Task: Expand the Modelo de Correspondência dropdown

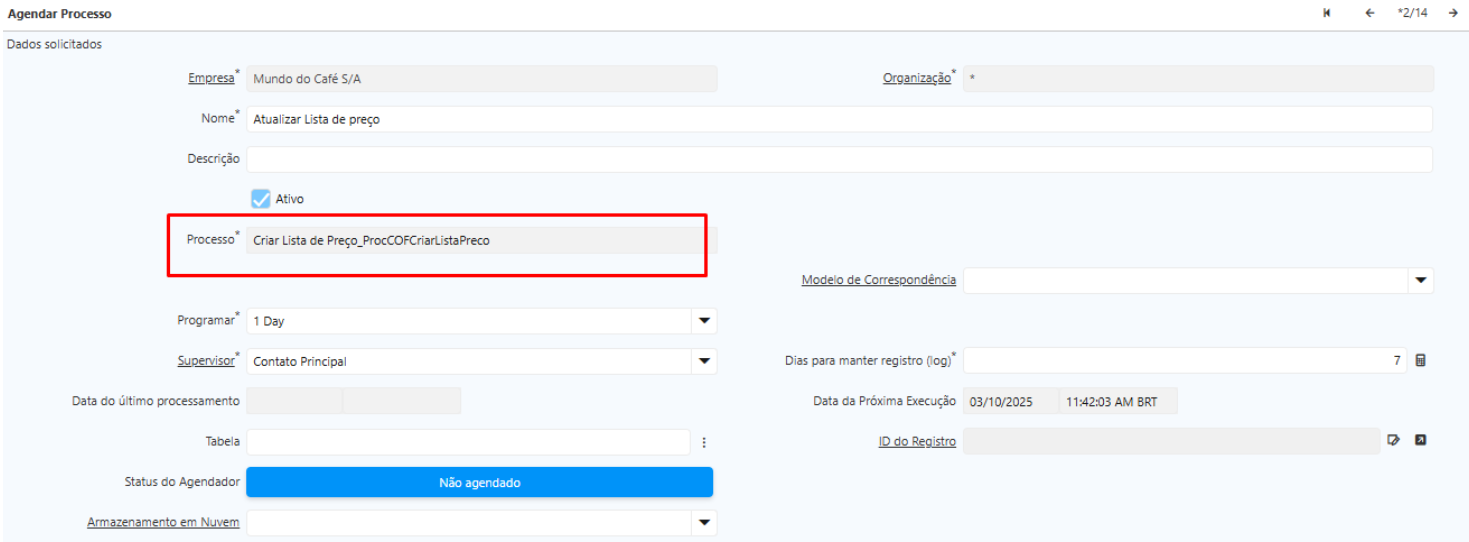Action: tap(1420, 281)
